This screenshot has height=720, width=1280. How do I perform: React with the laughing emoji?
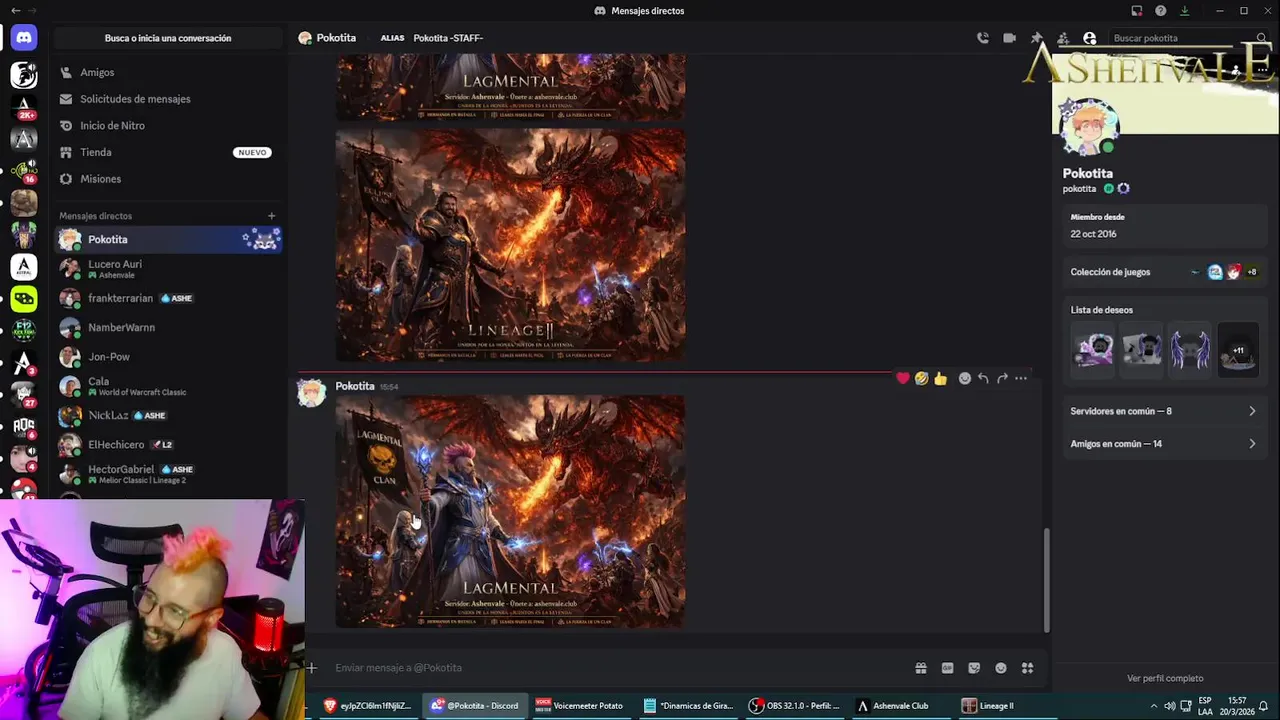coord(921,378)
